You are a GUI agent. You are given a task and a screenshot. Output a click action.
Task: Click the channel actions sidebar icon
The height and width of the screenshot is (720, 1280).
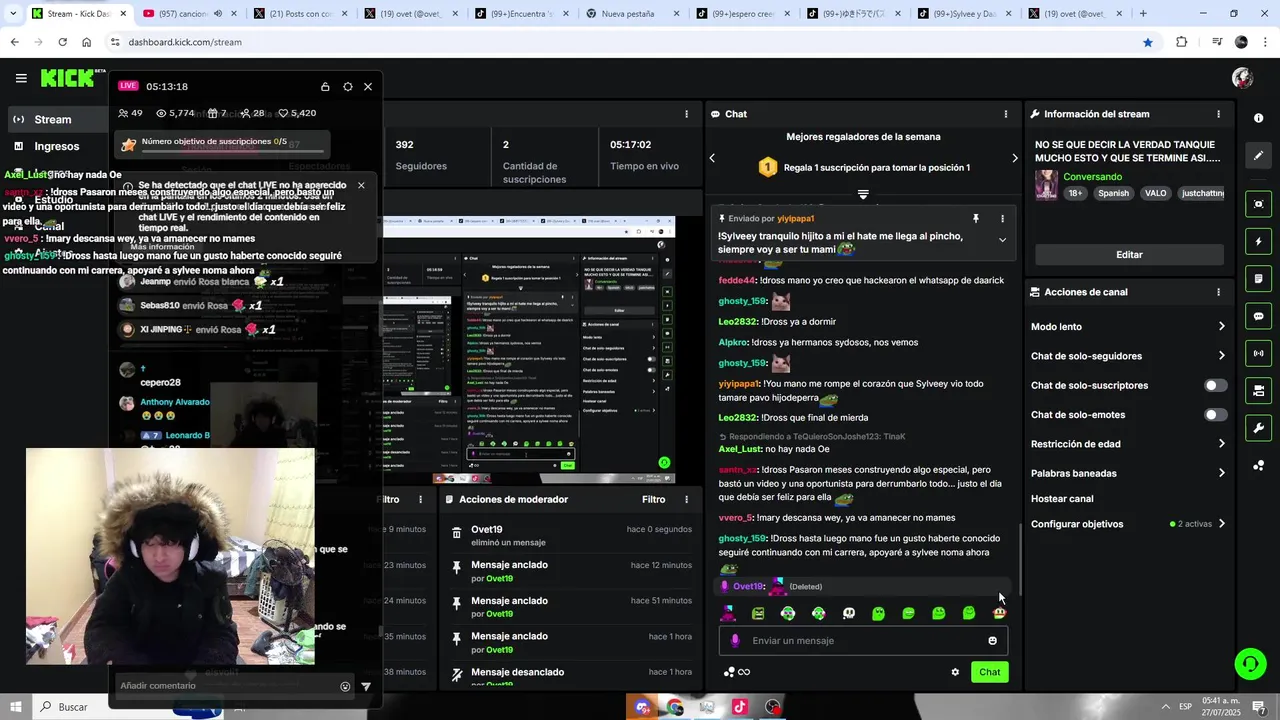(1258, 390)
